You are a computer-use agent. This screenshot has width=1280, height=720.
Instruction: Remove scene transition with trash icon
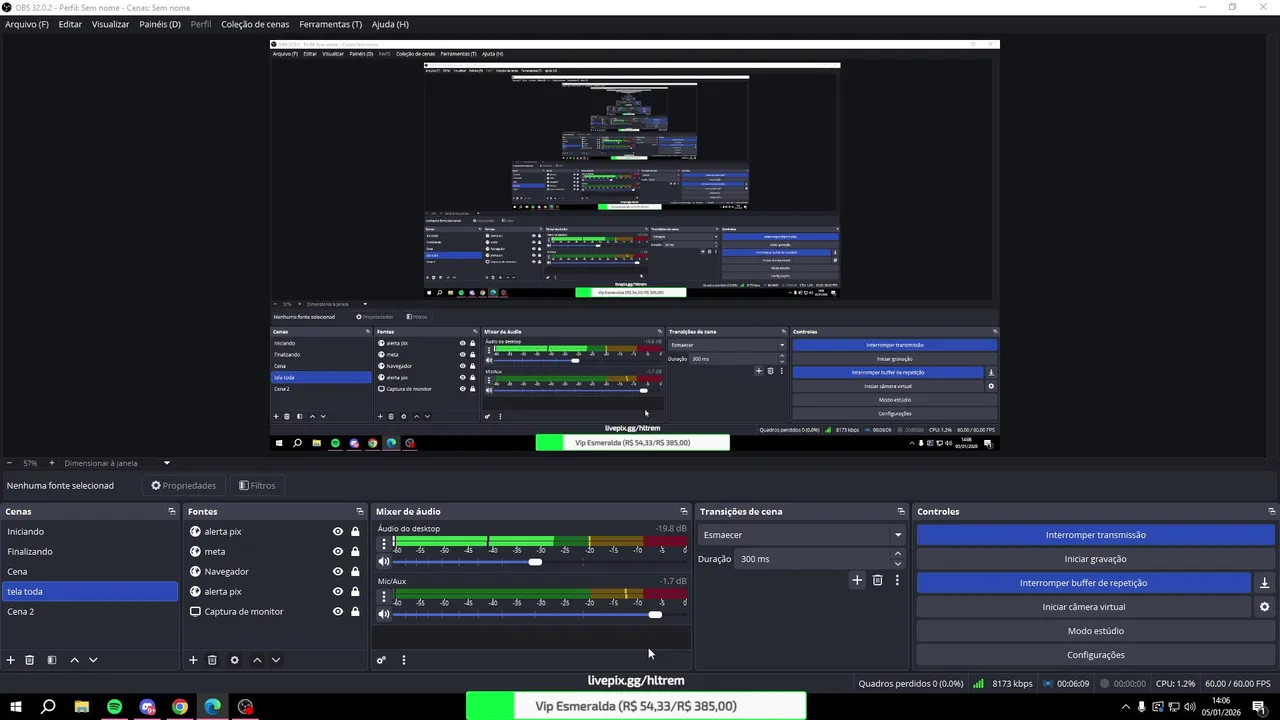pos(877,580)
